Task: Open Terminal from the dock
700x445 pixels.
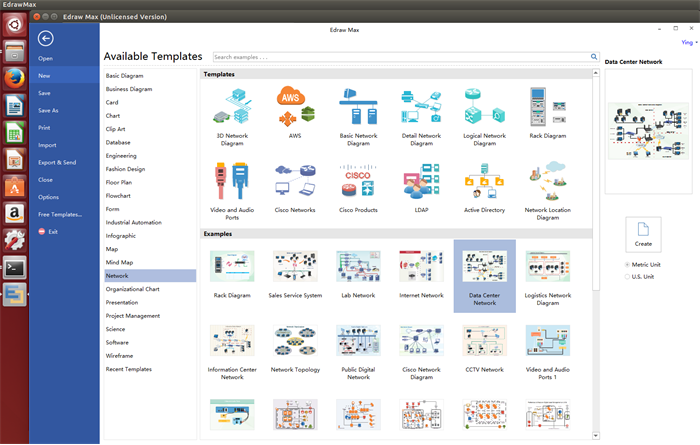Action: click(15, 268)
